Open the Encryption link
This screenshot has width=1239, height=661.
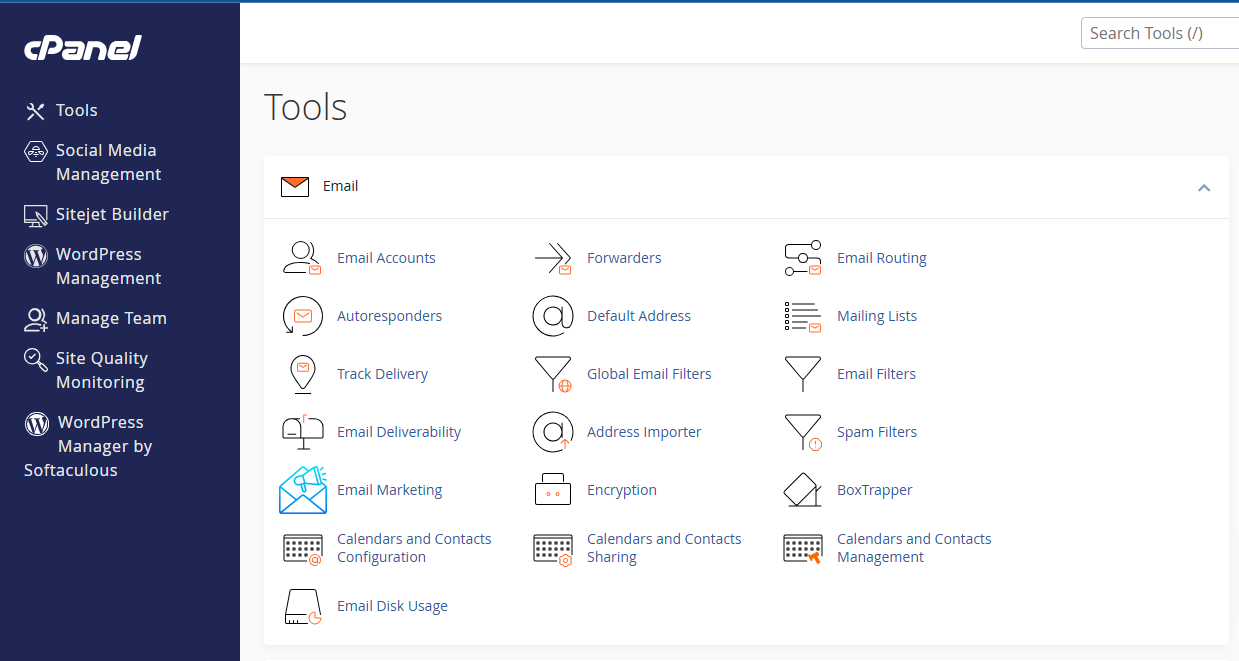pyautogui.click(x=622, y=490)
